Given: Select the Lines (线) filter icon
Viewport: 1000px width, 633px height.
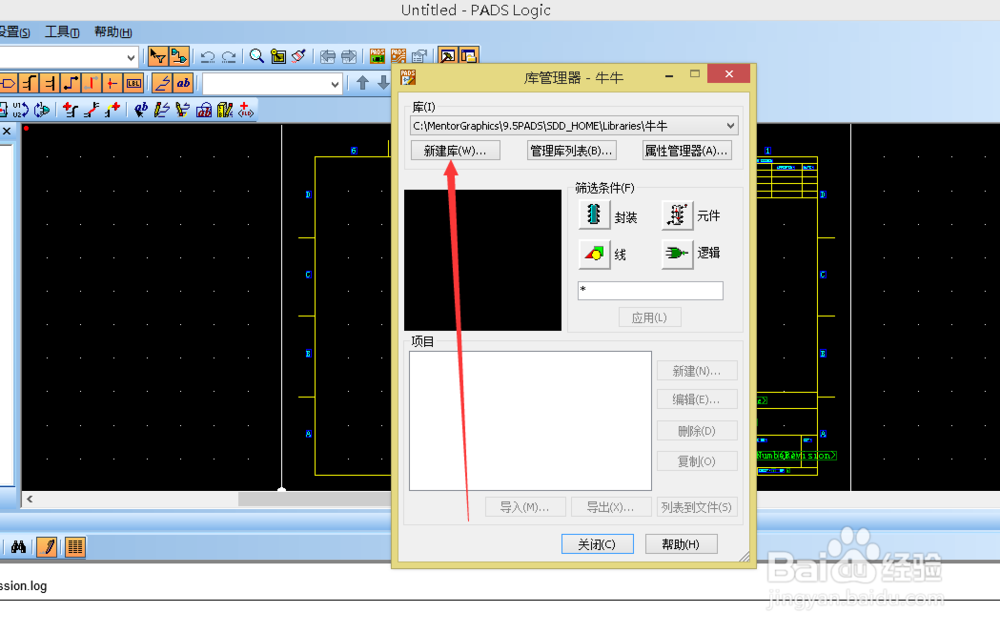Looking at the screenshot, I should 594,254.
